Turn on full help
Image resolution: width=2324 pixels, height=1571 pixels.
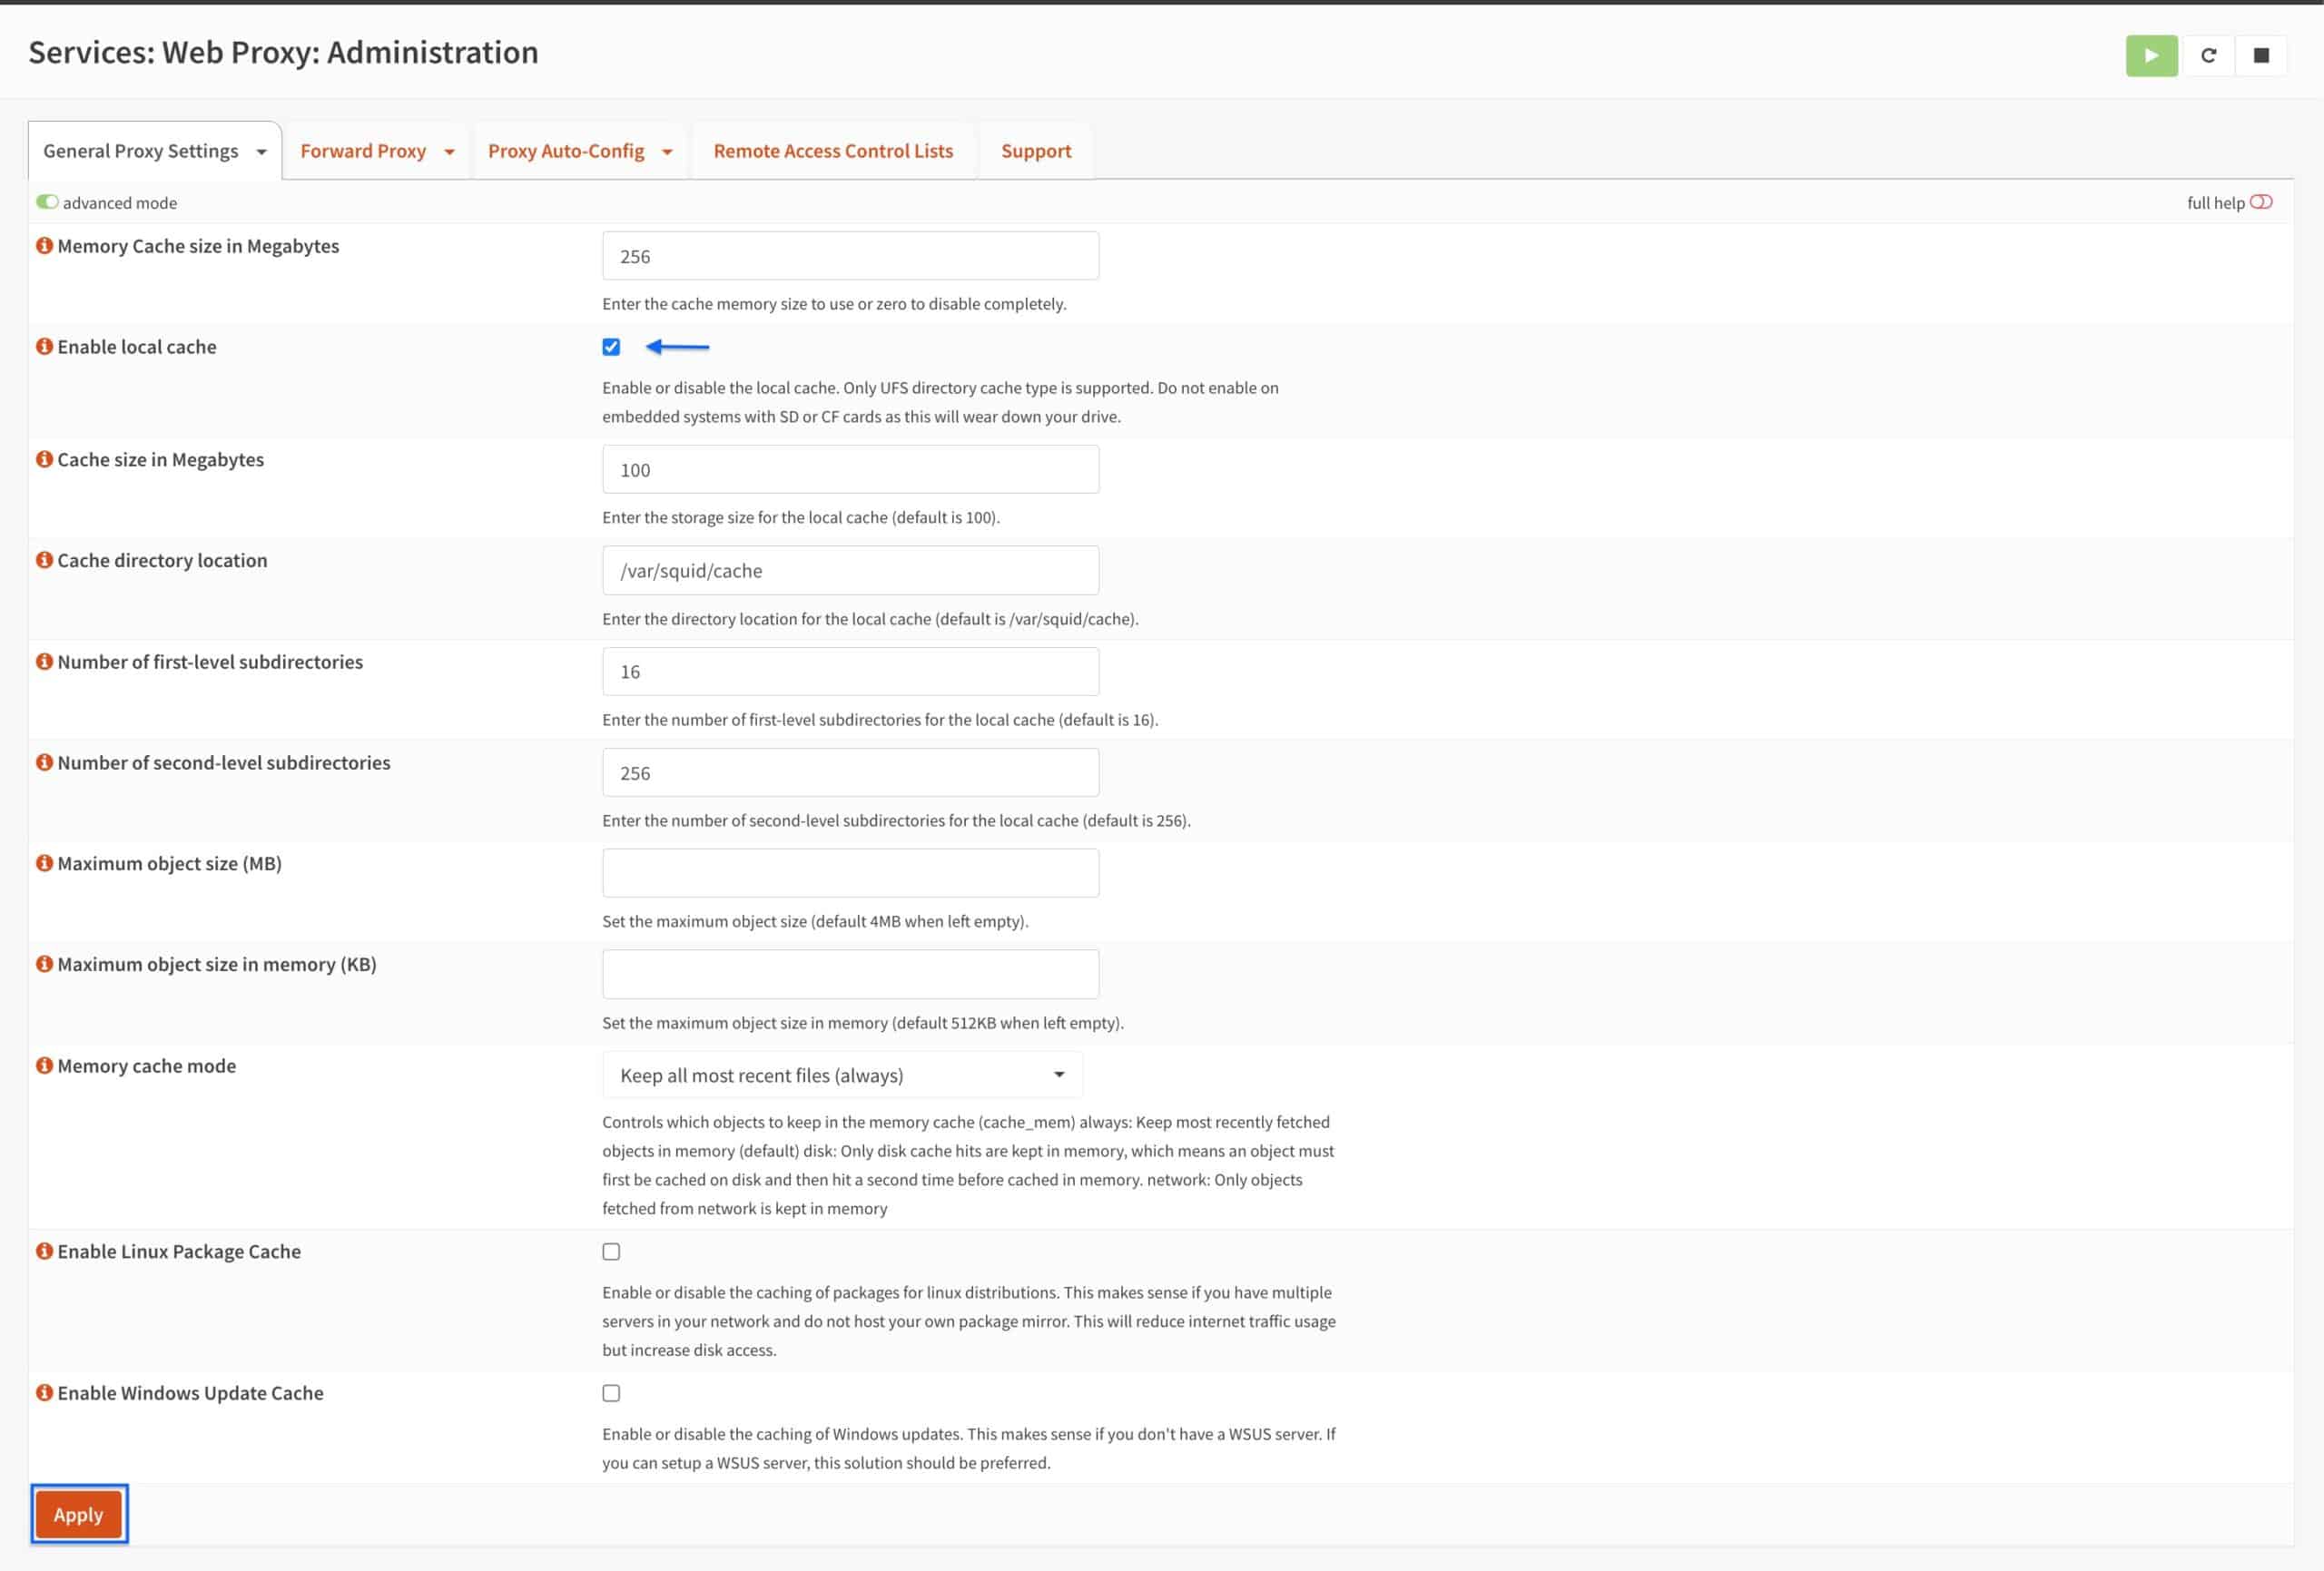coord(2262,201)
